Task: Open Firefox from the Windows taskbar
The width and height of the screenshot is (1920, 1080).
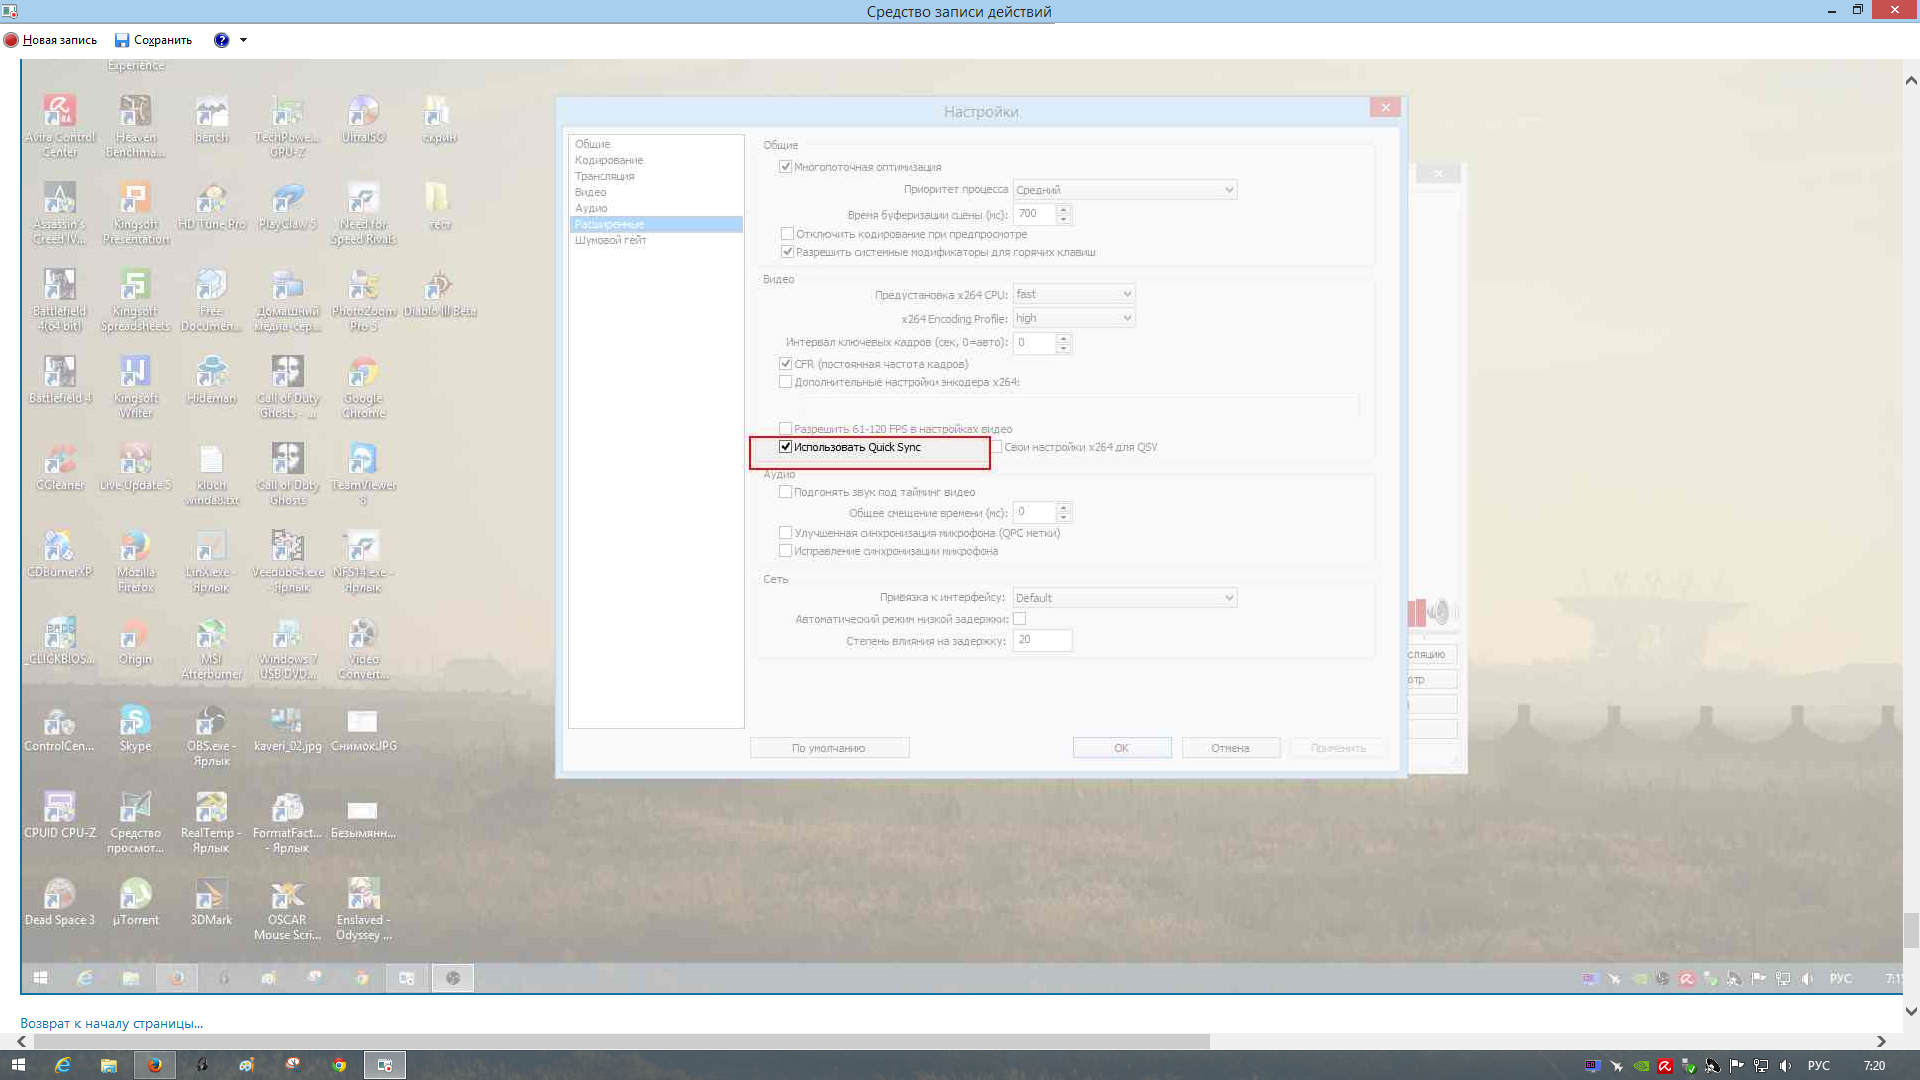Action: tap(155, 1066)
